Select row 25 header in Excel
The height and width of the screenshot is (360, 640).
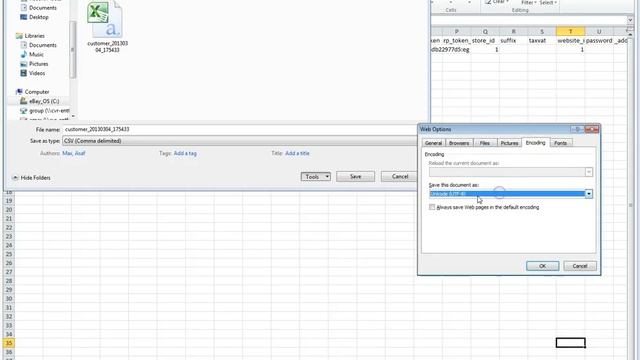pos(9,254)
